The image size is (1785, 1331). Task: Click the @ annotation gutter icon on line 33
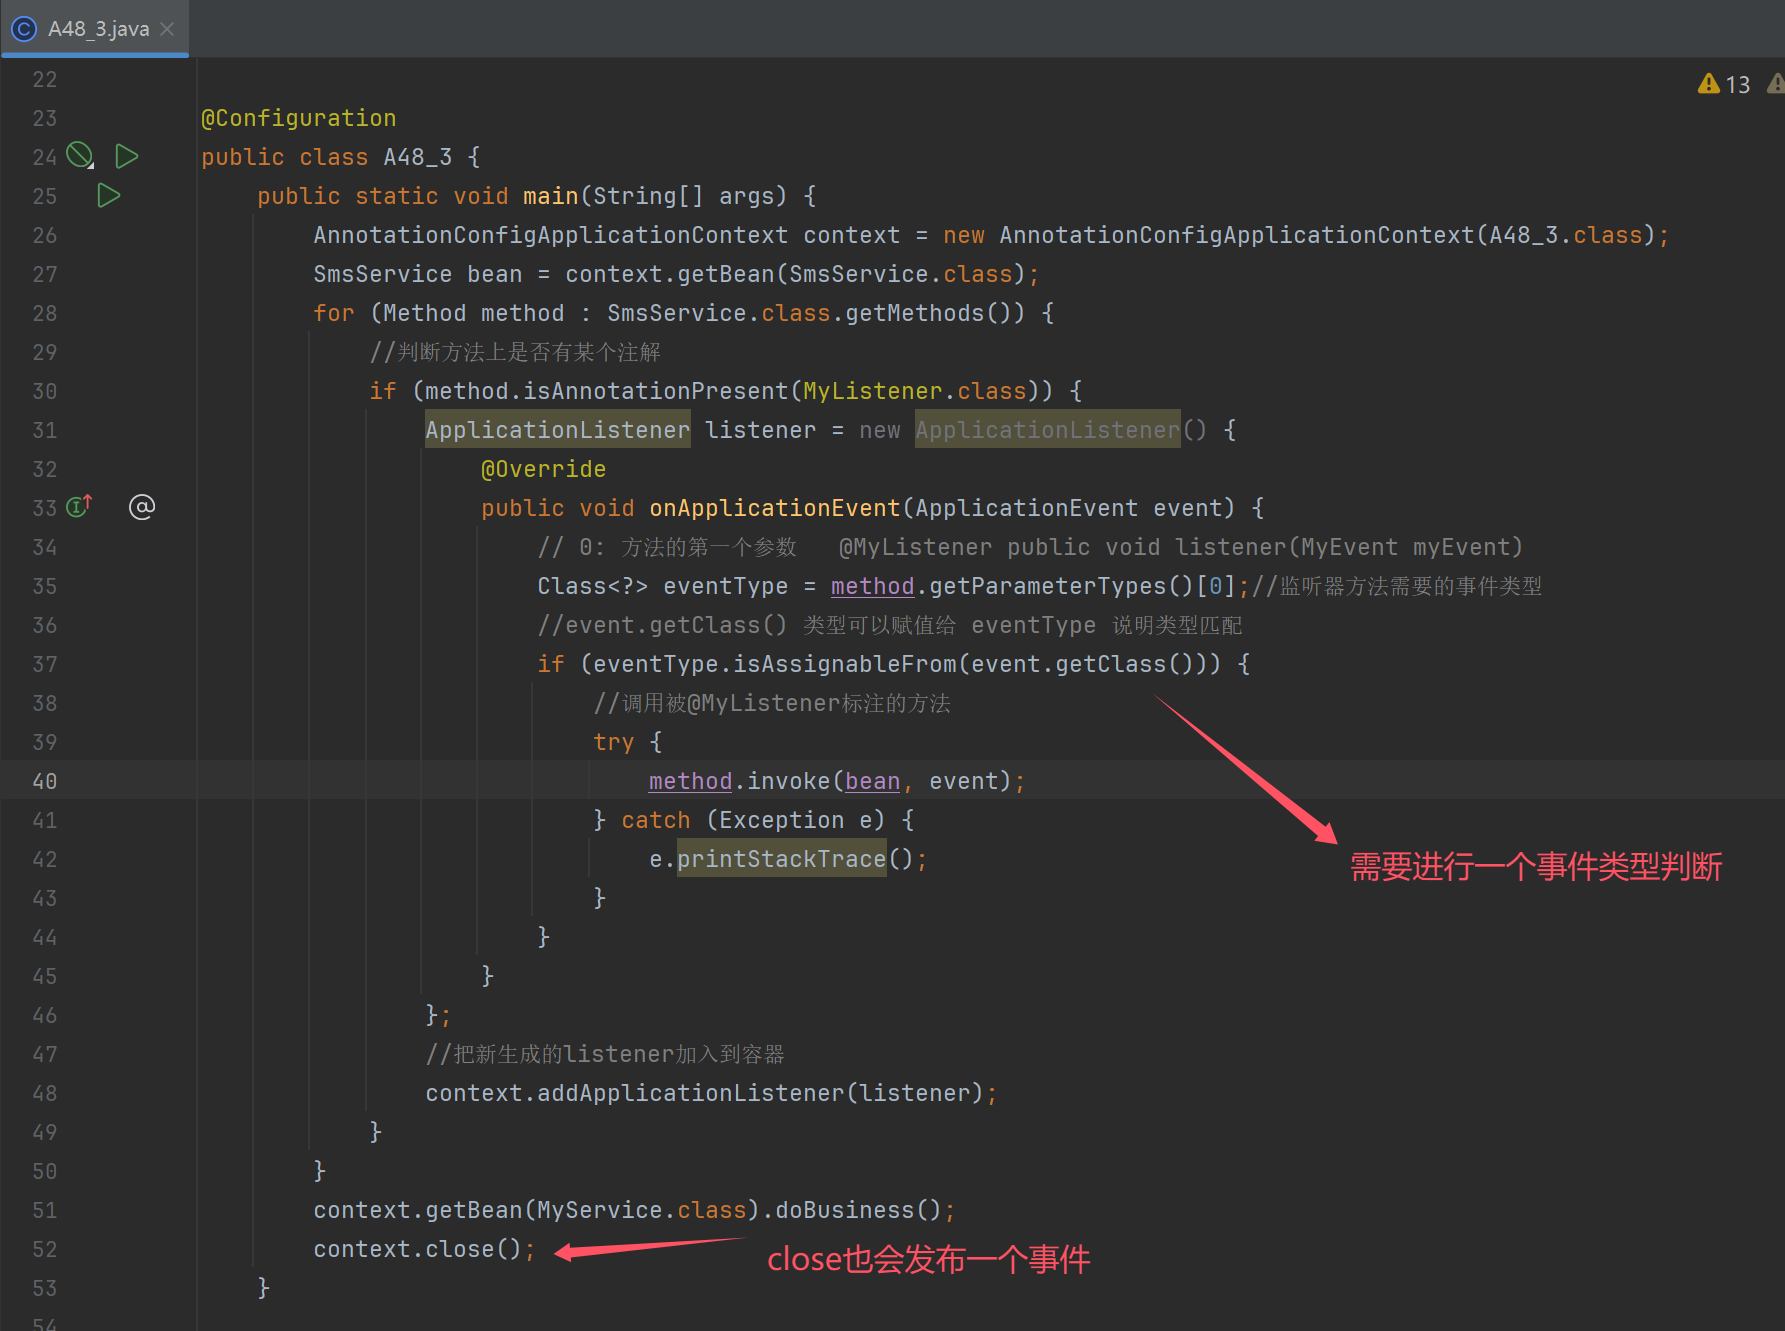coord(142,507)
